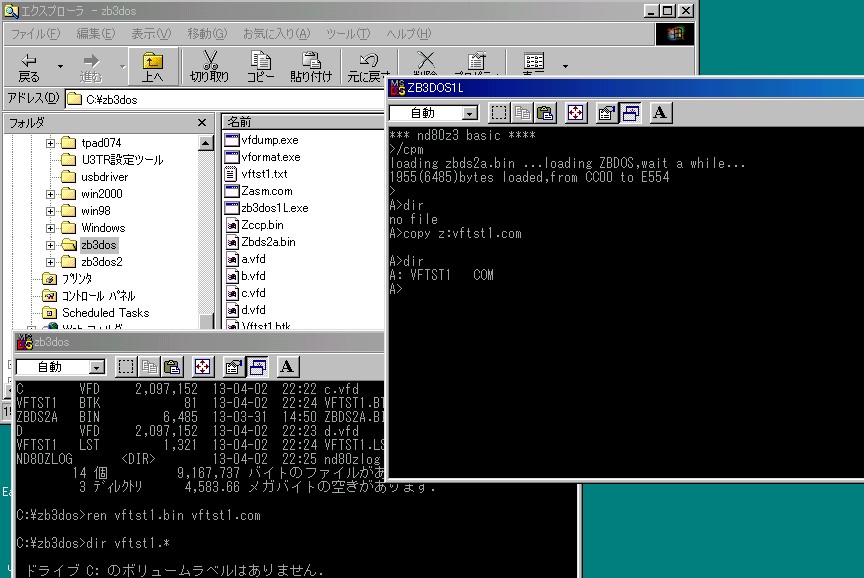
Task: Open Properties from the zb3dos toolbar
Action: 234,367
